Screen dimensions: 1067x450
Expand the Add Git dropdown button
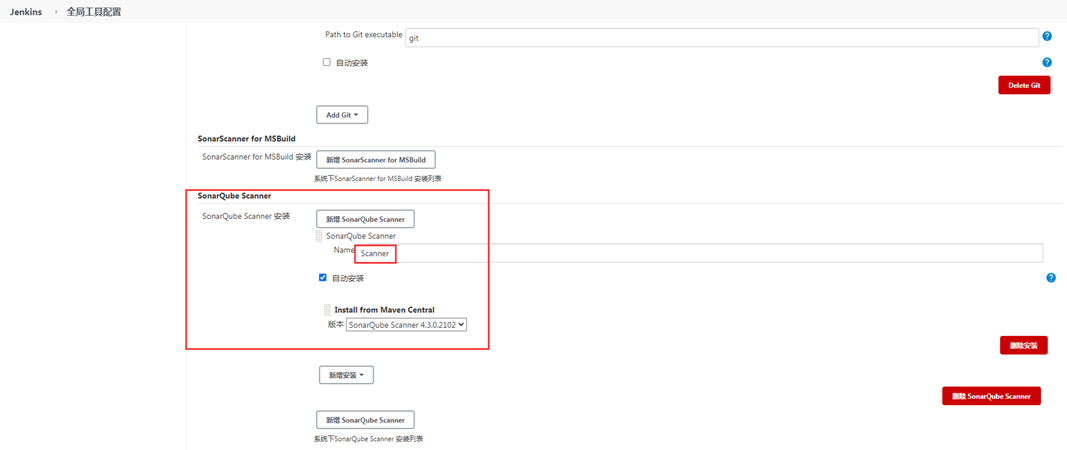[x=342, y=115]
